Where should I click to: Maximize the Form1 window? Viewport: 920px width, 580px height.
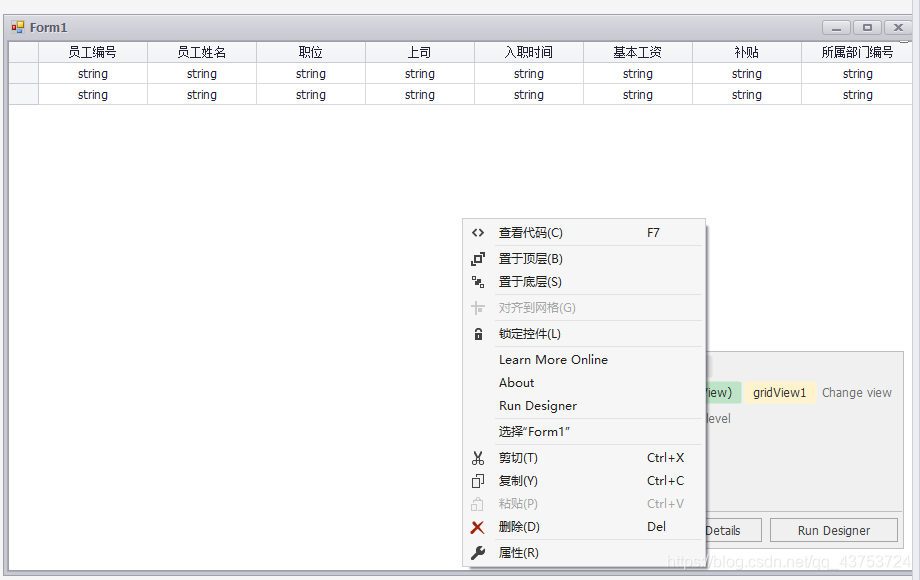867,28
